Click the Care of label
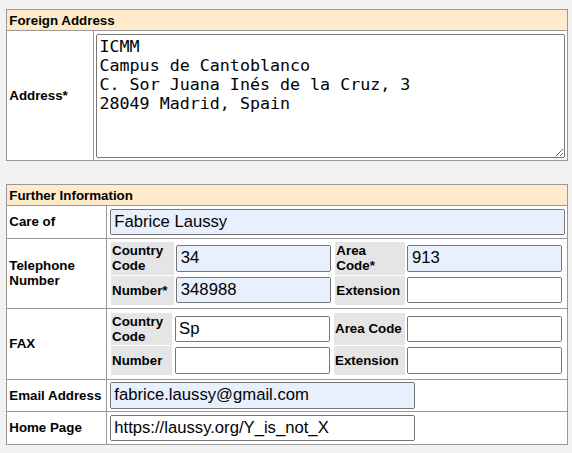The height and width of the screenshot is (453, 572). [x=32, y=222]
